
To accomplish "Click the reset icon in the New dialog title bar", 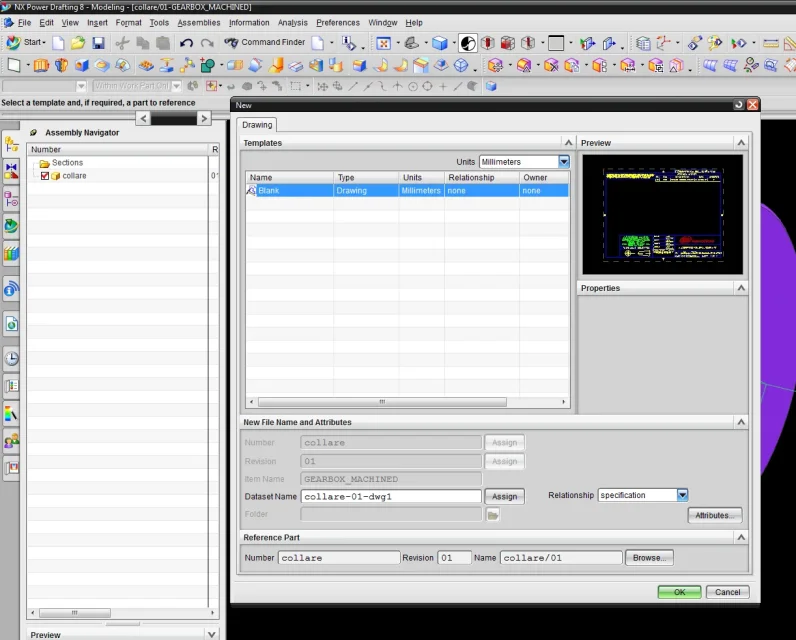I will point(739,105).
